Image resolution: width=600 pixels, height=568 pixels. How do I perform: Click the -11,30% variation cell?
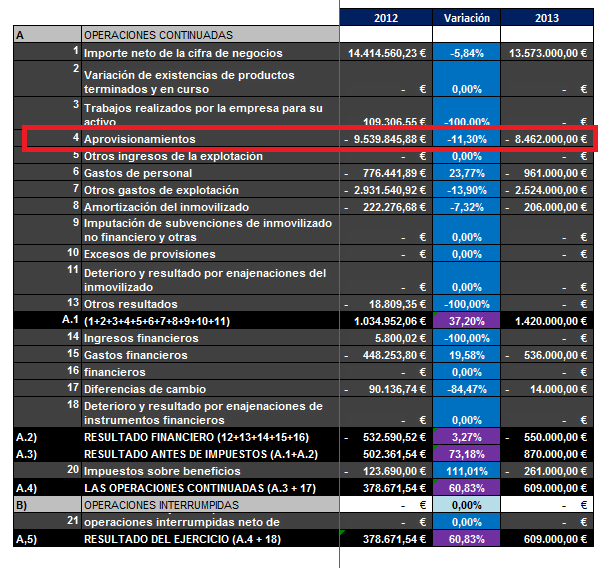[466, 139]
